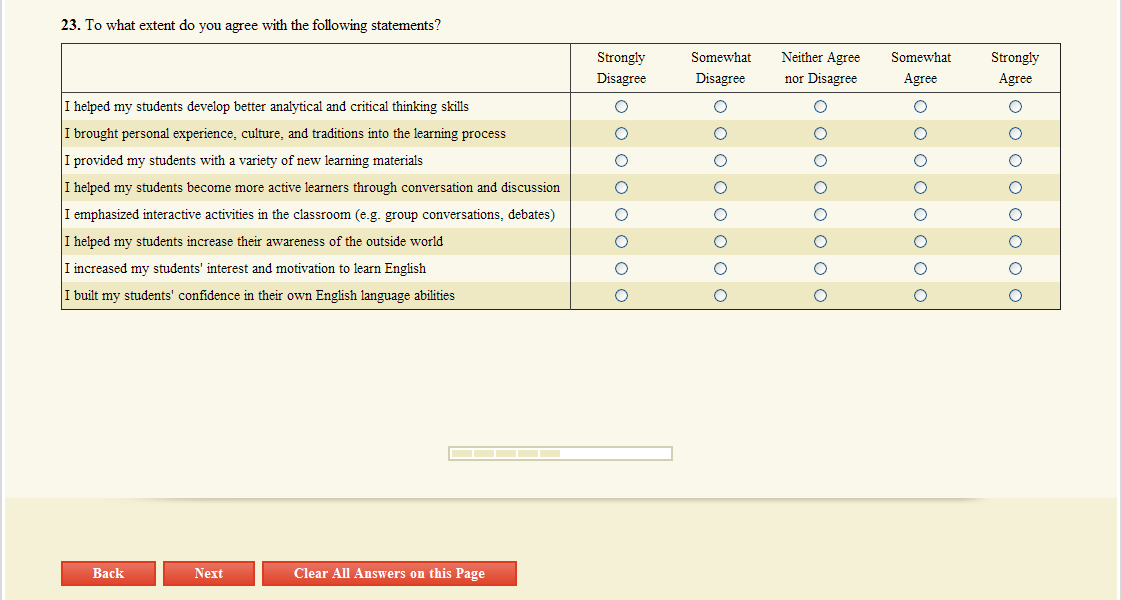This screenshot has height=600, width=1121.
Task: Select Strongly Agree for emphasized interactive activities
Action: [1015, 214]
